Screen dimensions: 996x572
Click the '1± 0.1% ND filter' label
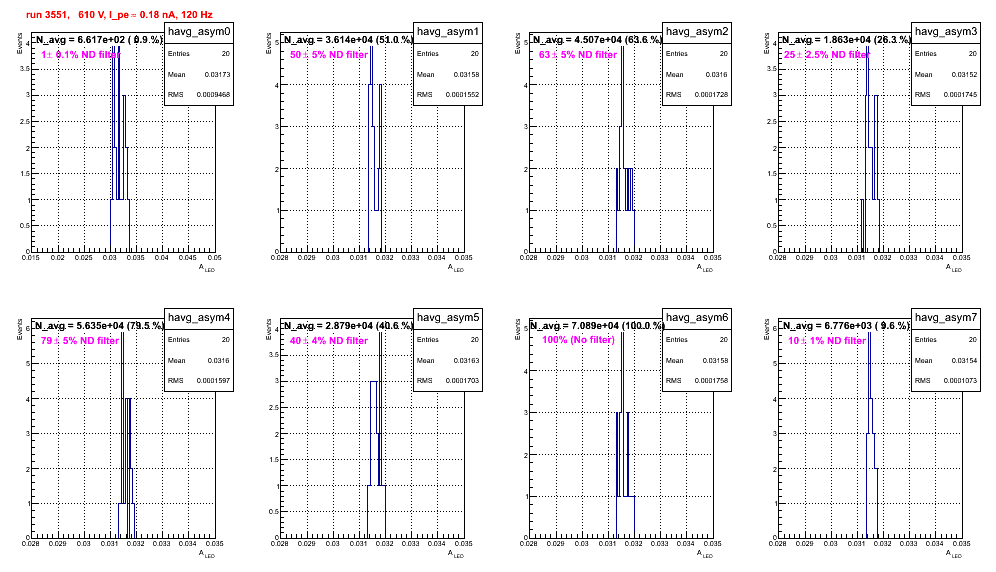pyautogui.click(x=80, y=55)
